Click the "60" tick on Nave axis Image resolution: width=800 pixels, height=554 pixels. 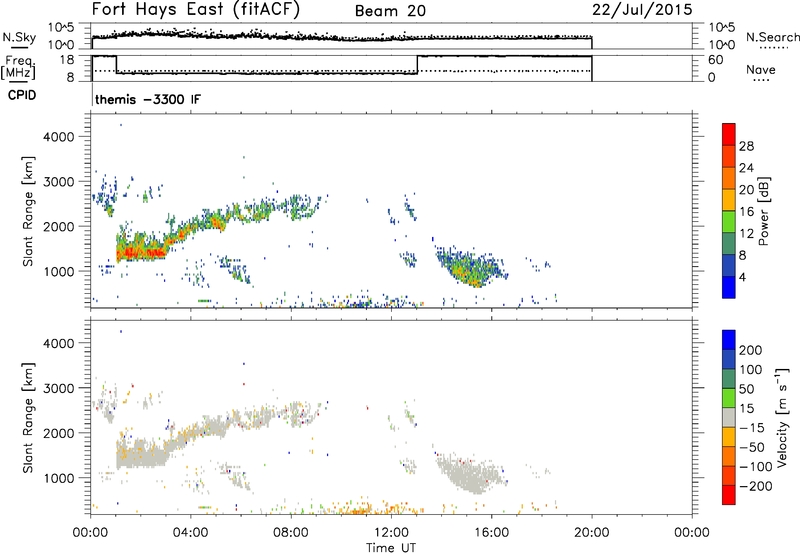[715, 60]
